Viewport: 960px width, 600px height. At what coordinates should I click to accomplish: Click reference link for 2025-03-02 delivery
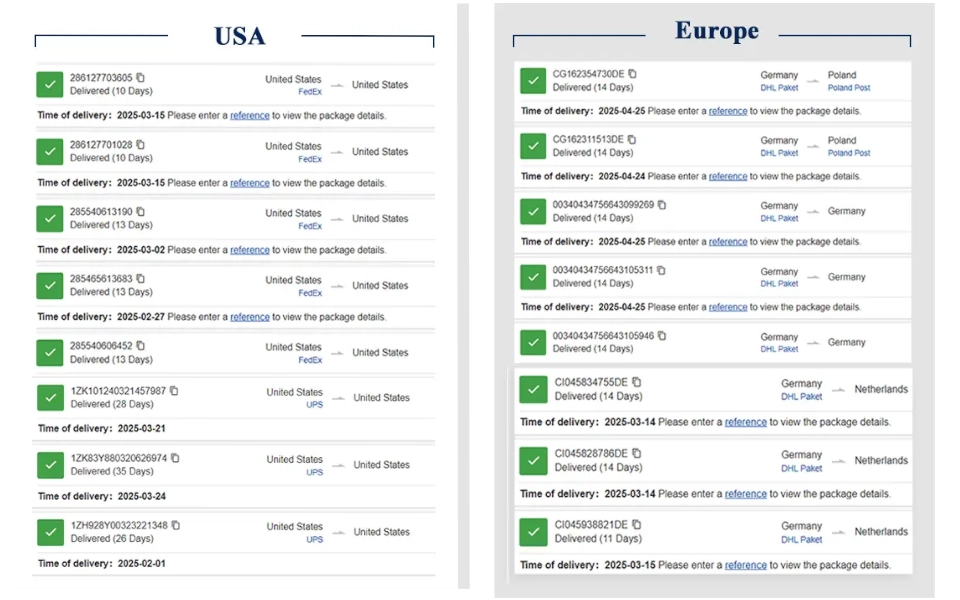point(250,250)
